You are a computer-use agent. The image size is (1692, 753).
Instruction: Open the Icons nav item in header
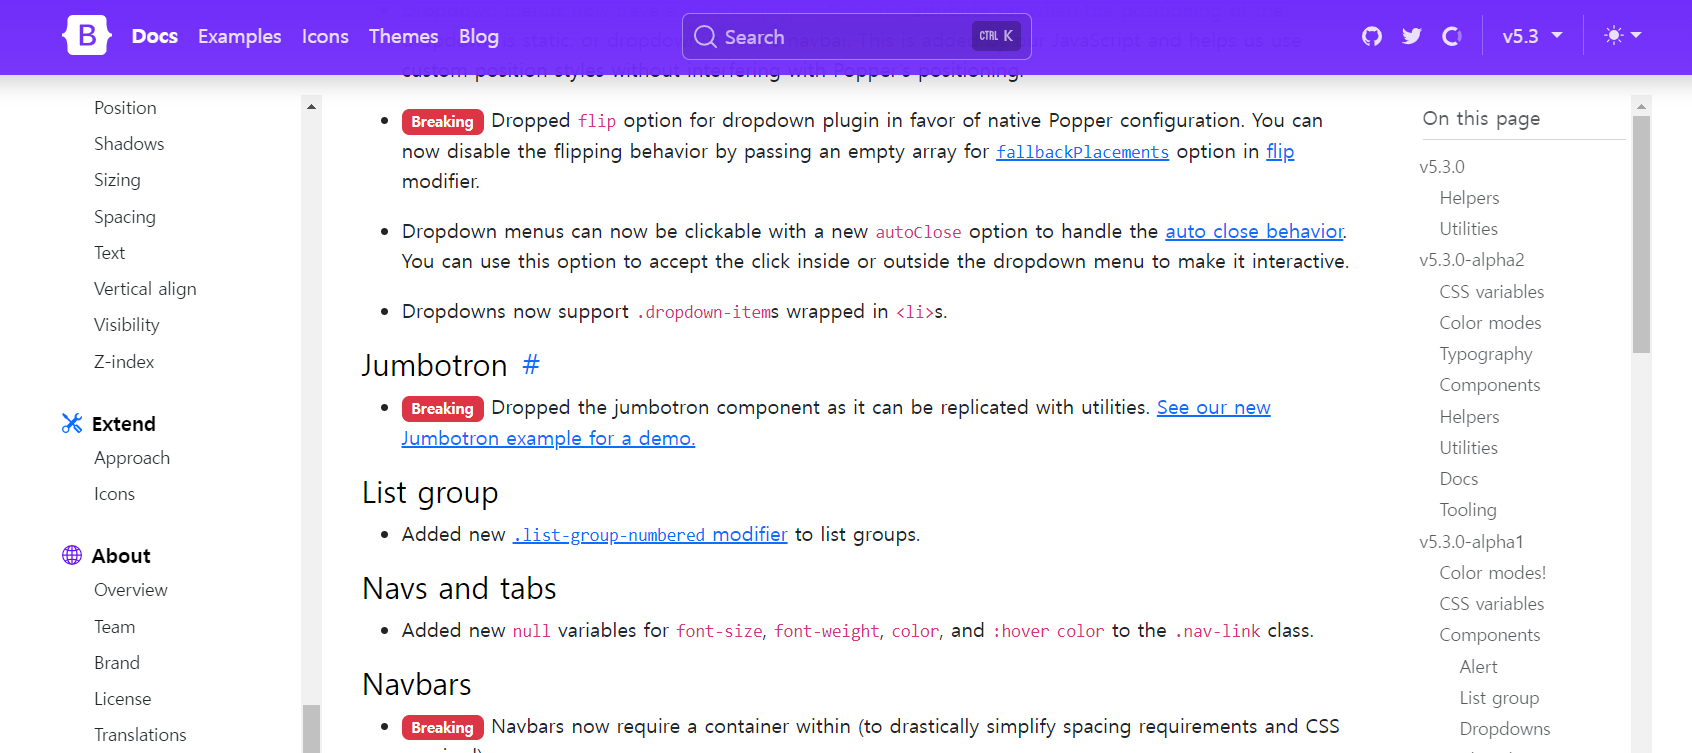click(x=325, y=36)
